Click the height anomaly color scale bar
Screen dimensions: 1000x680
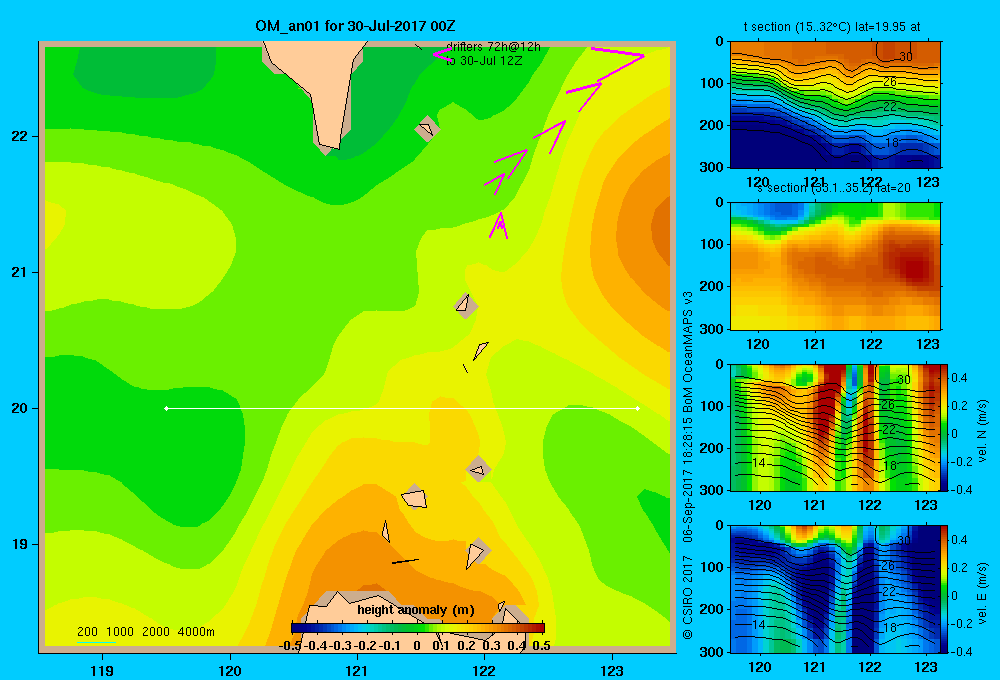(x=418, y=628)
